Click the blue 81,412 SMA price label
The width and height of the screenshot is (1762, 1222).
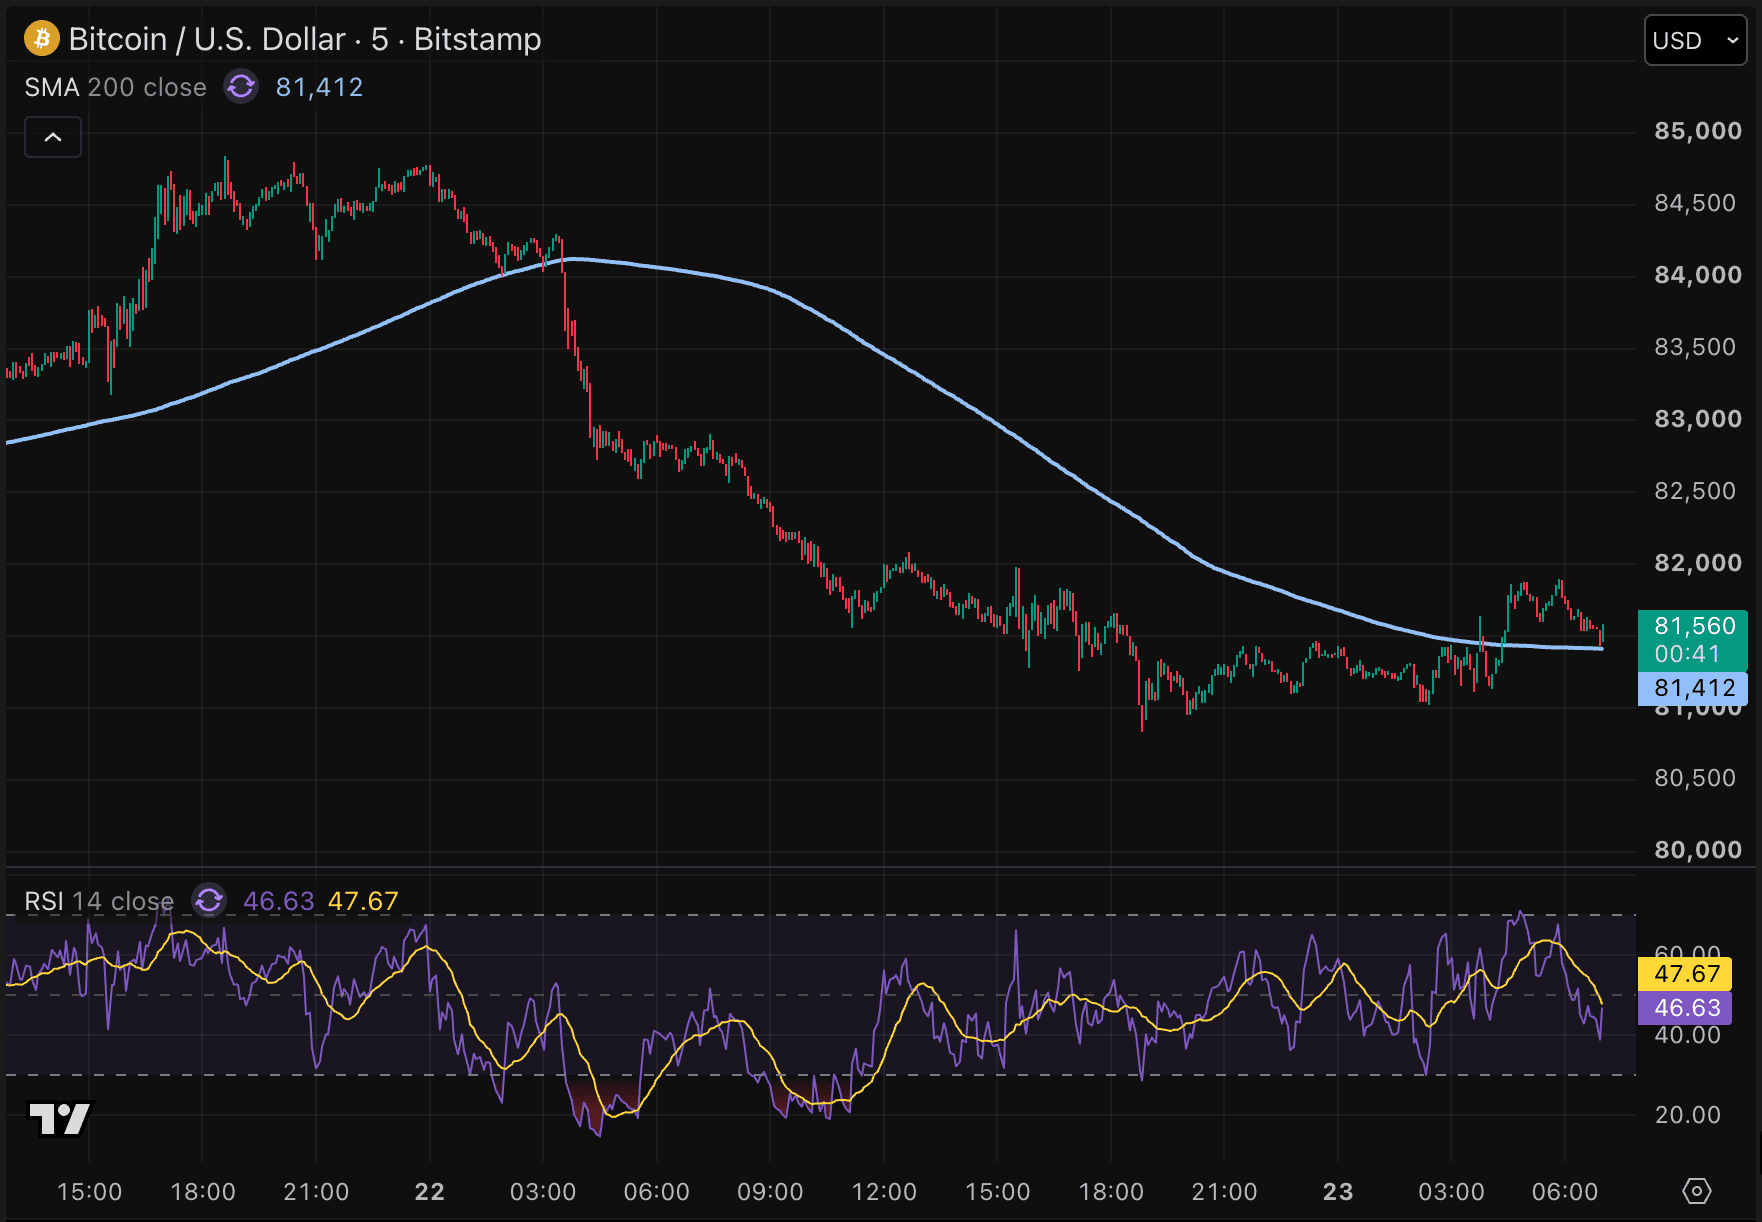pyautogui.click(x=1692, y=688)
